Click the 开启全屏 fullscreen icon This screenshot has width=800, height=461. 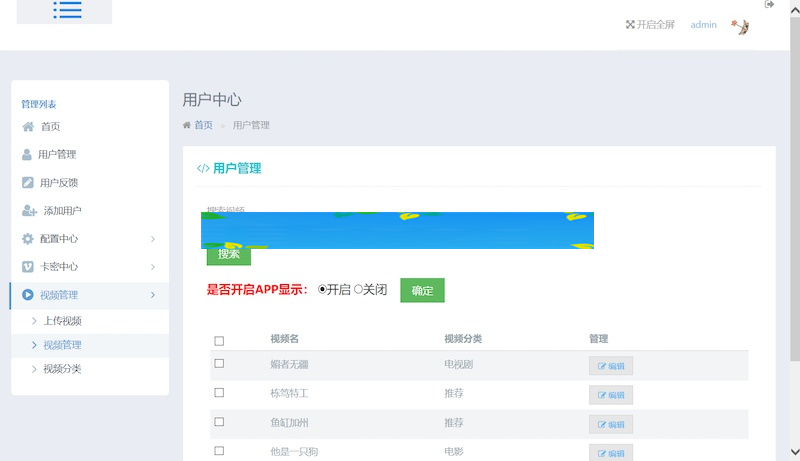click(x=630, y=25)
